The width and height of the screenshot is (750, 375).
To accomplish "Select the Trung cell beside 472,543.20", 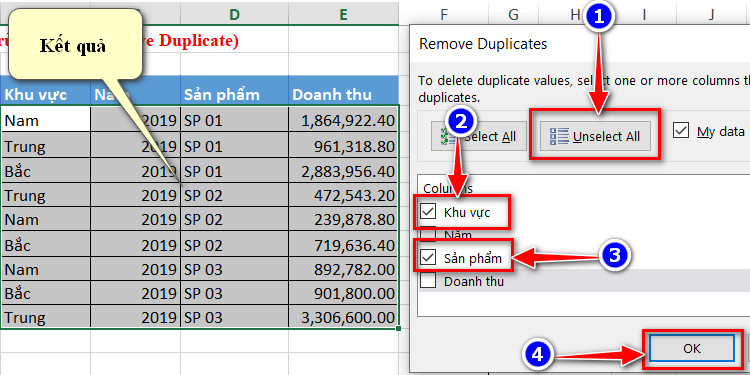I will 45,195.
